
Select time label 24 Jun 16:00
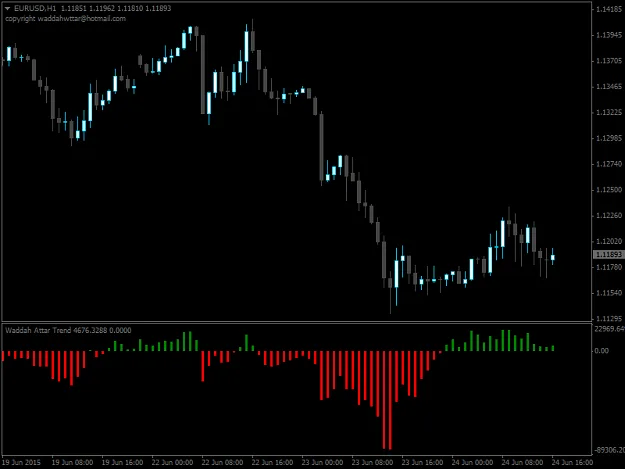[x=572, y=463]
